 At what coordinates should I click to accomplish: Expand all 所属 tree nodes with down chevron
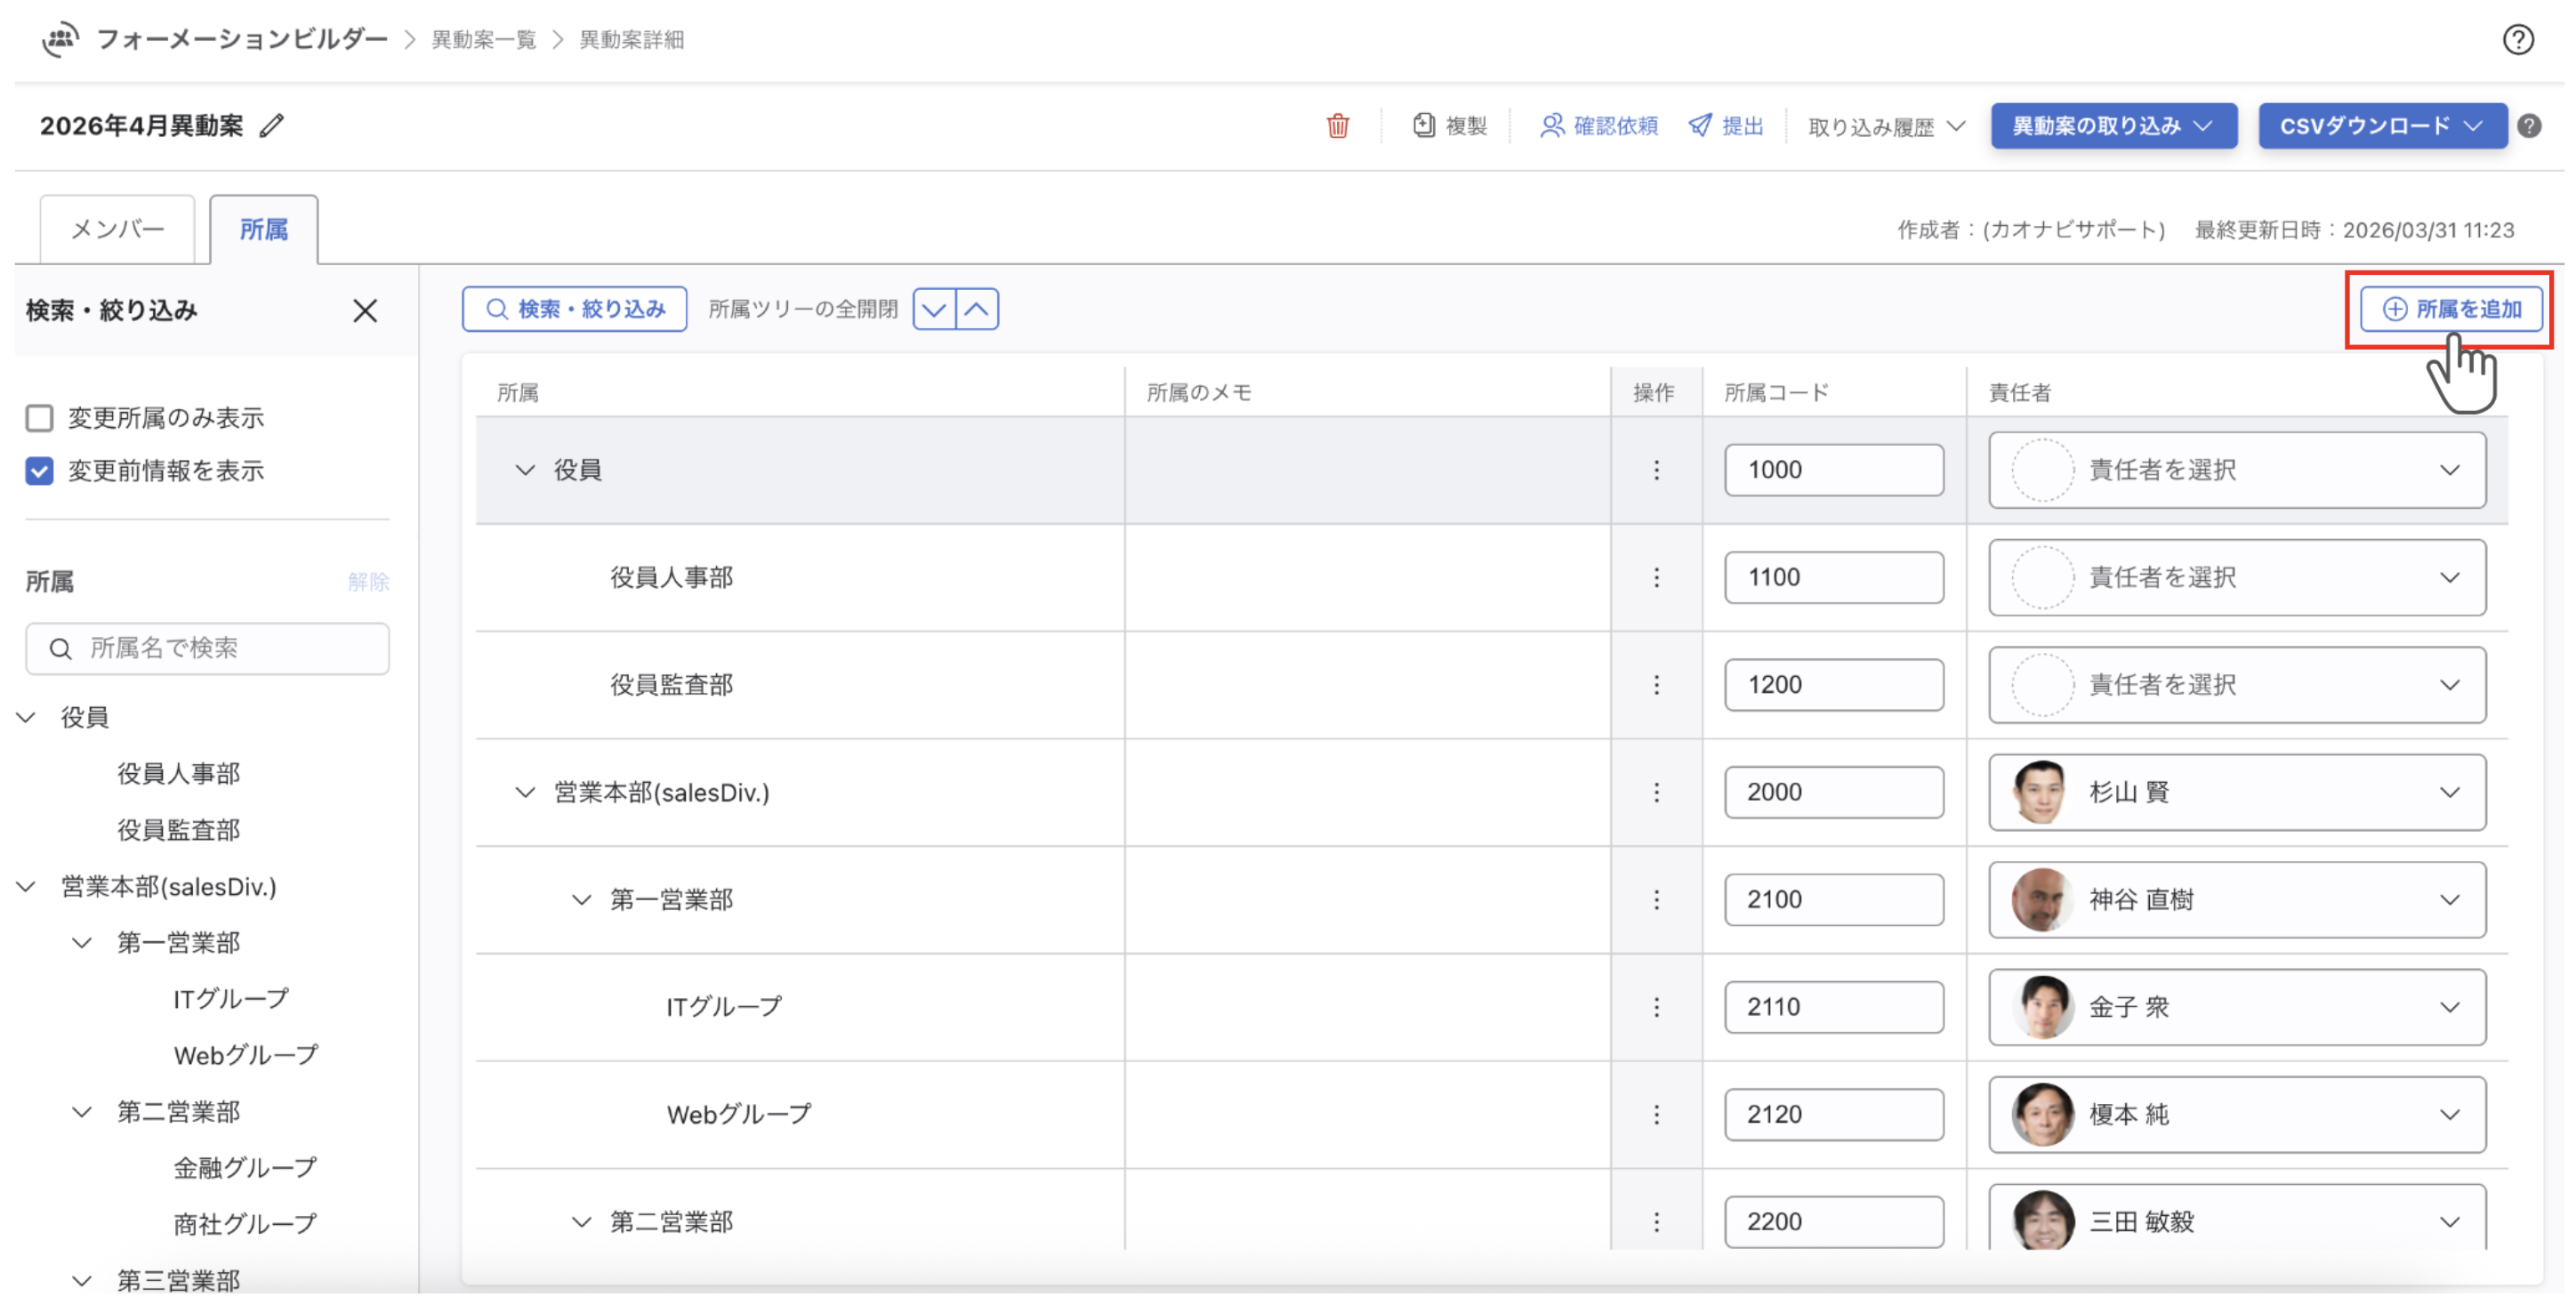coord(934,310)
